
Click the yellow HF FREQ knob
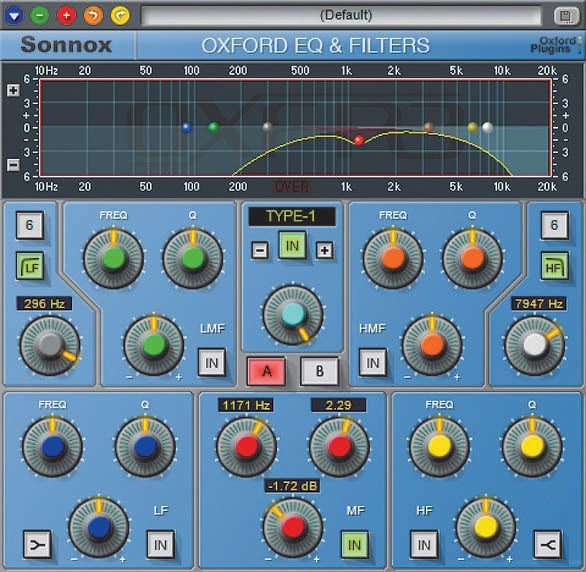pyautogui.click(x=440, y=447)
